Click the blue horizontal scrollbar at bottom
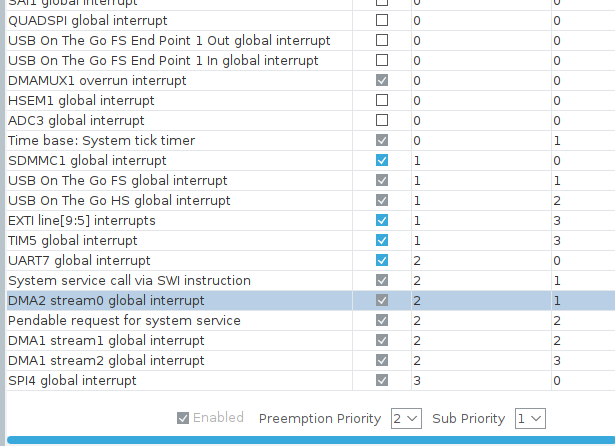This screenshot has height=446, width=615. click(311, 440)
